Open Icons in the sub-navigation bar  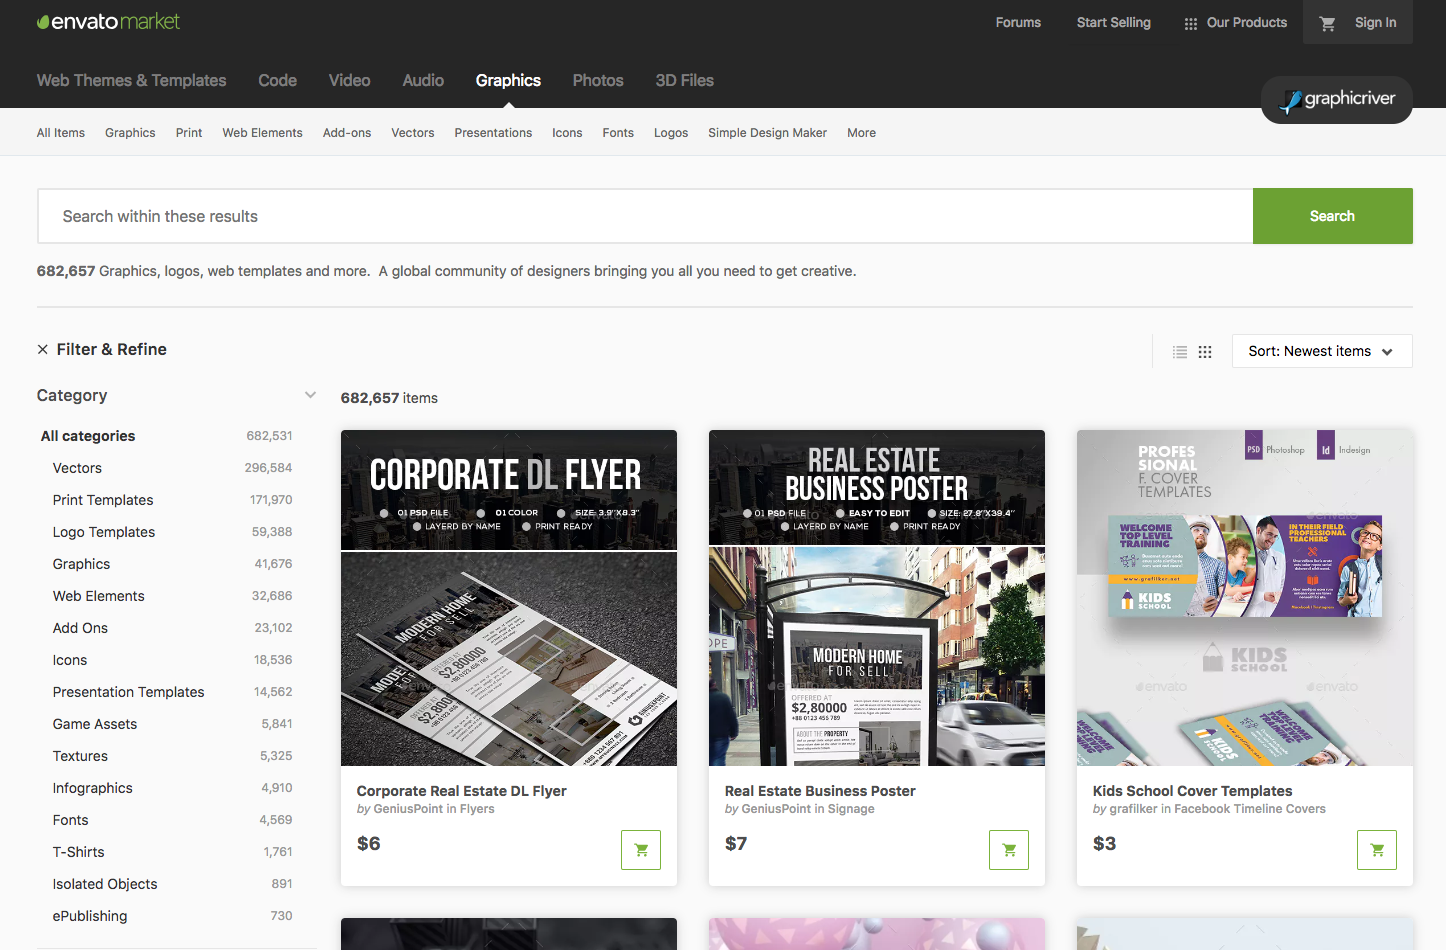tap(567, 133)
